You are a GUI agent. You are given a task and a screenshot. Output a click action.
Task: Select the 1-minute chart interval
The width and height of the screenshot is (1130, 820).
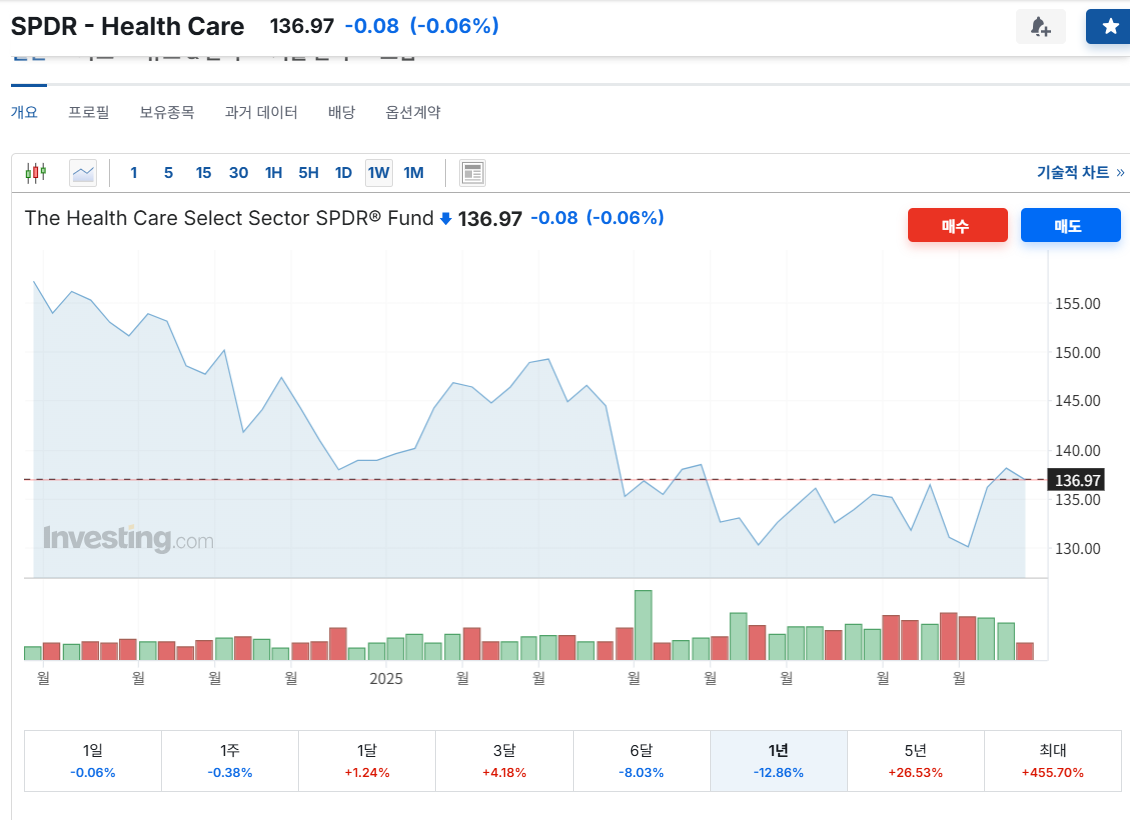click(x=133, y=173)
